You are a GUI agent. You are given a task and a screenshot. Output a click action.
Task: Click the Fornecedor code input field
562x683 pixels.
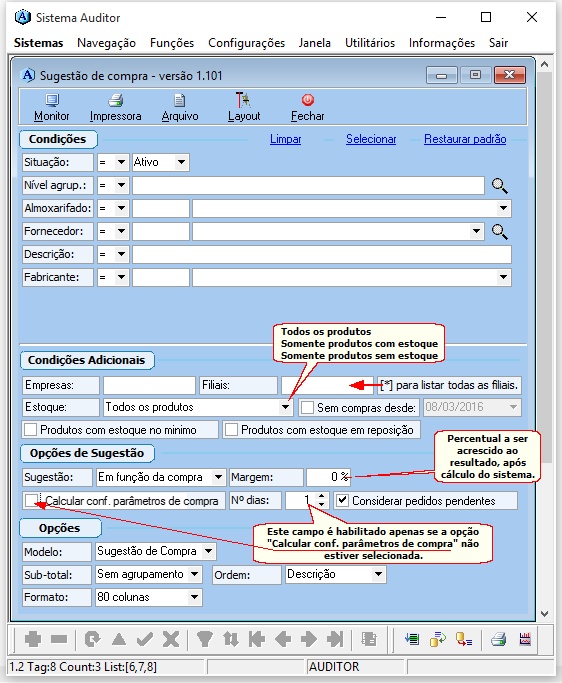tap(161, 231)
